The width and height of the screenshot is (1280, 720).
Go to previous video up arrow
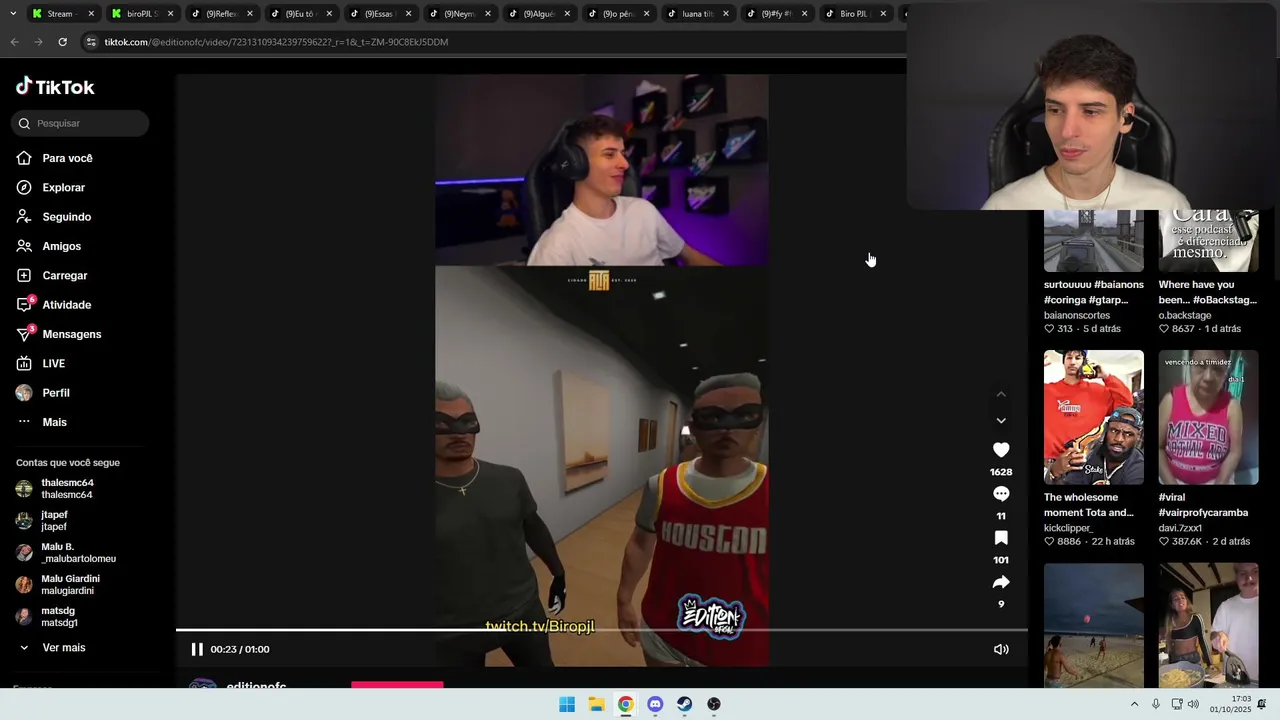click(x=1001, y=394)
